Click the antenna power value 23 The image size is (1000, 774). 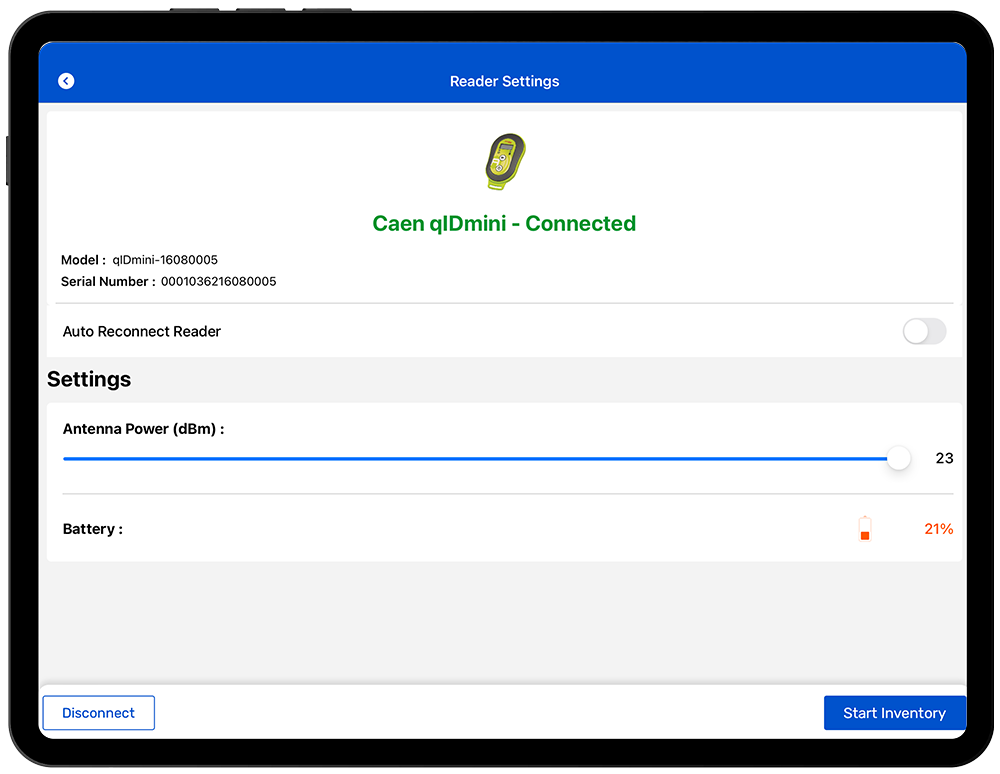click(x=944, y=459)
